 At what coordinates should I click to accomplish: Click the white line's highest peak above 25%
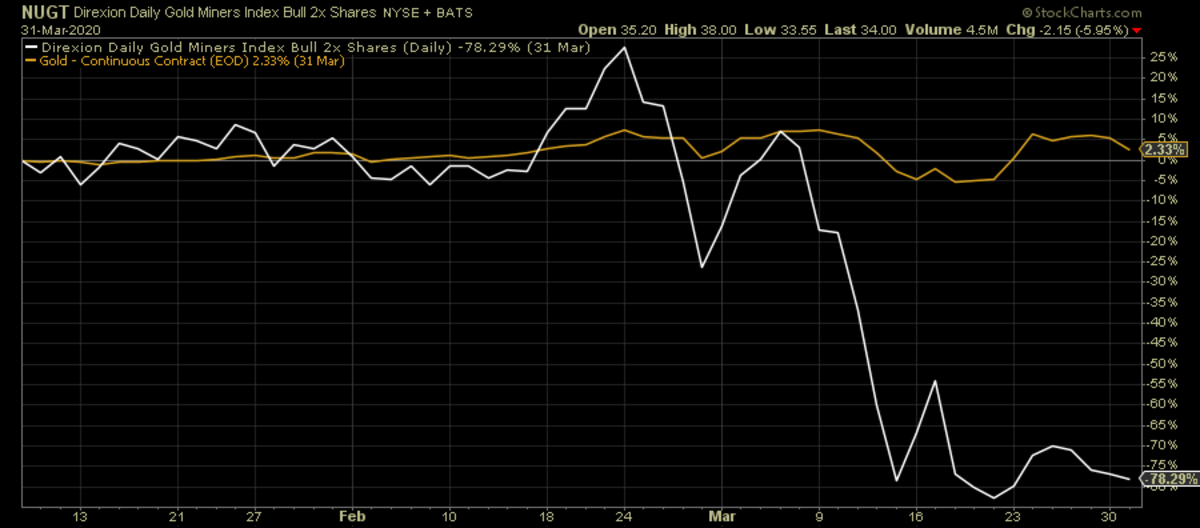625,47
